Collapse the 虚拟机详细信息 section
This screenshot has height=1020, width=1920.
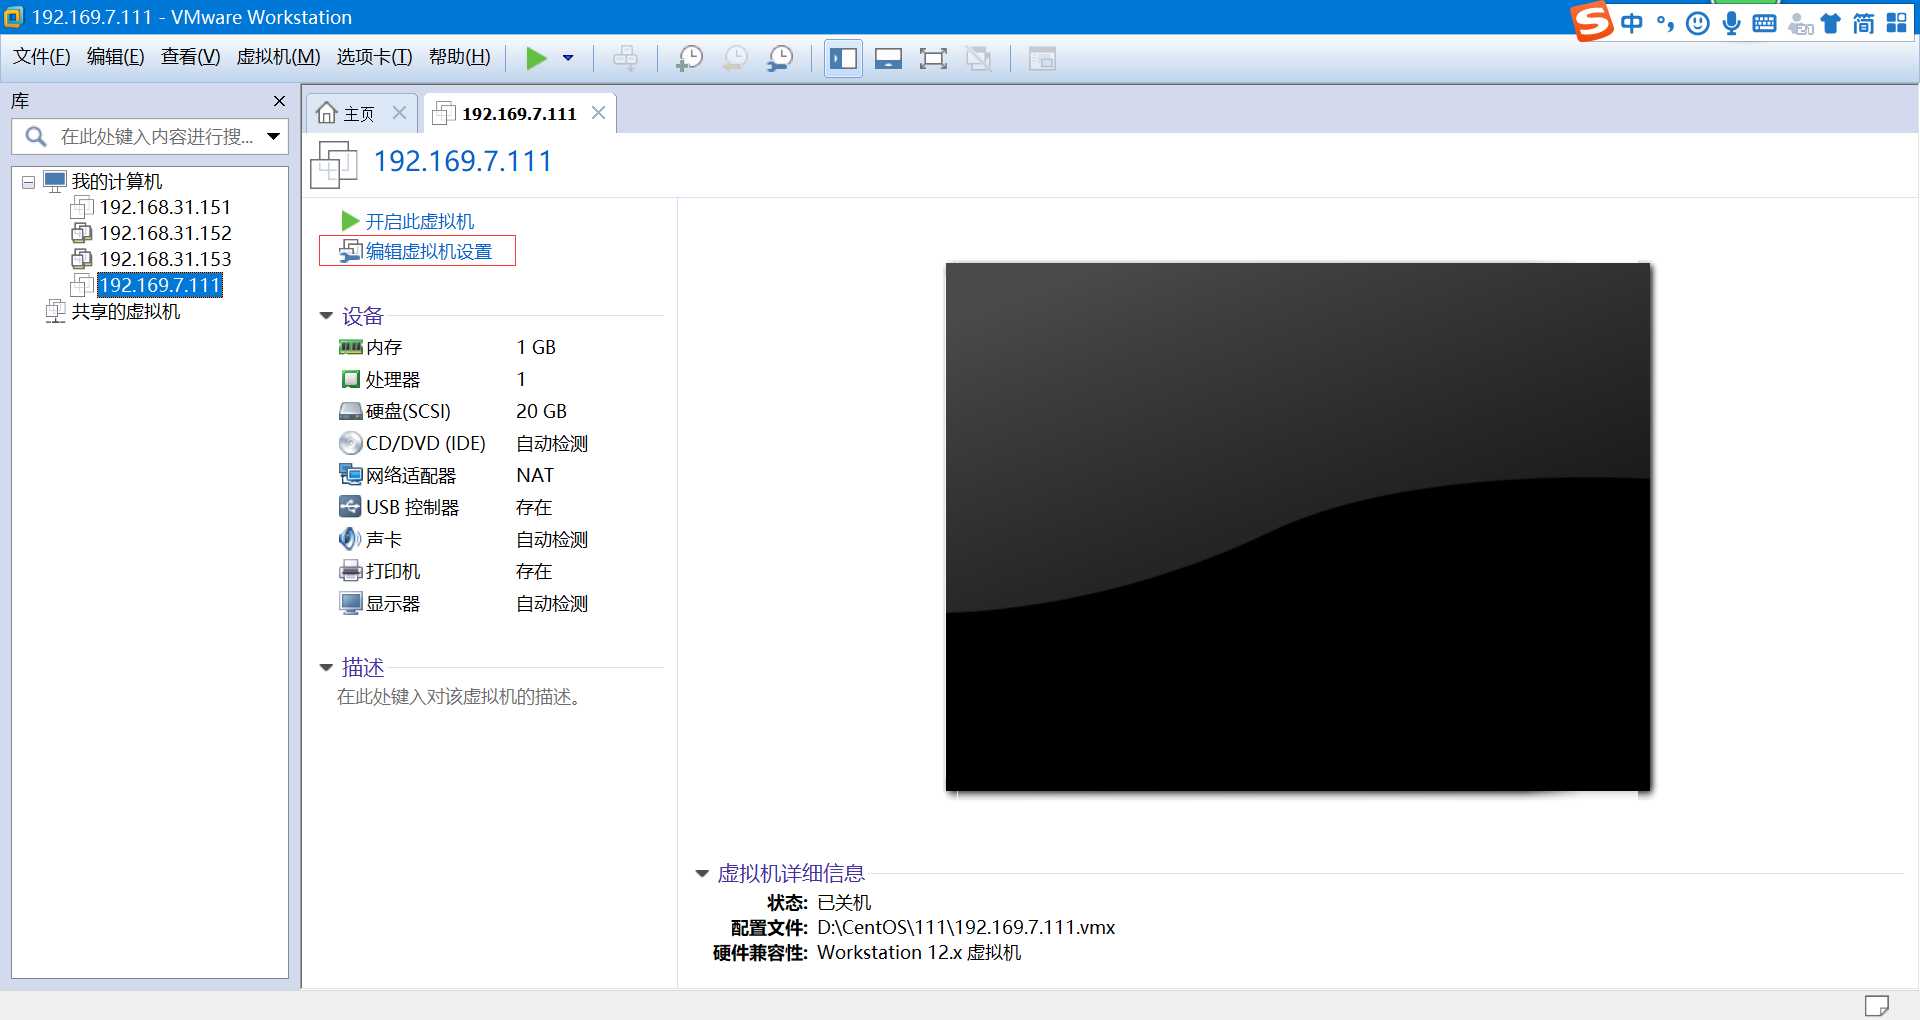702,874
